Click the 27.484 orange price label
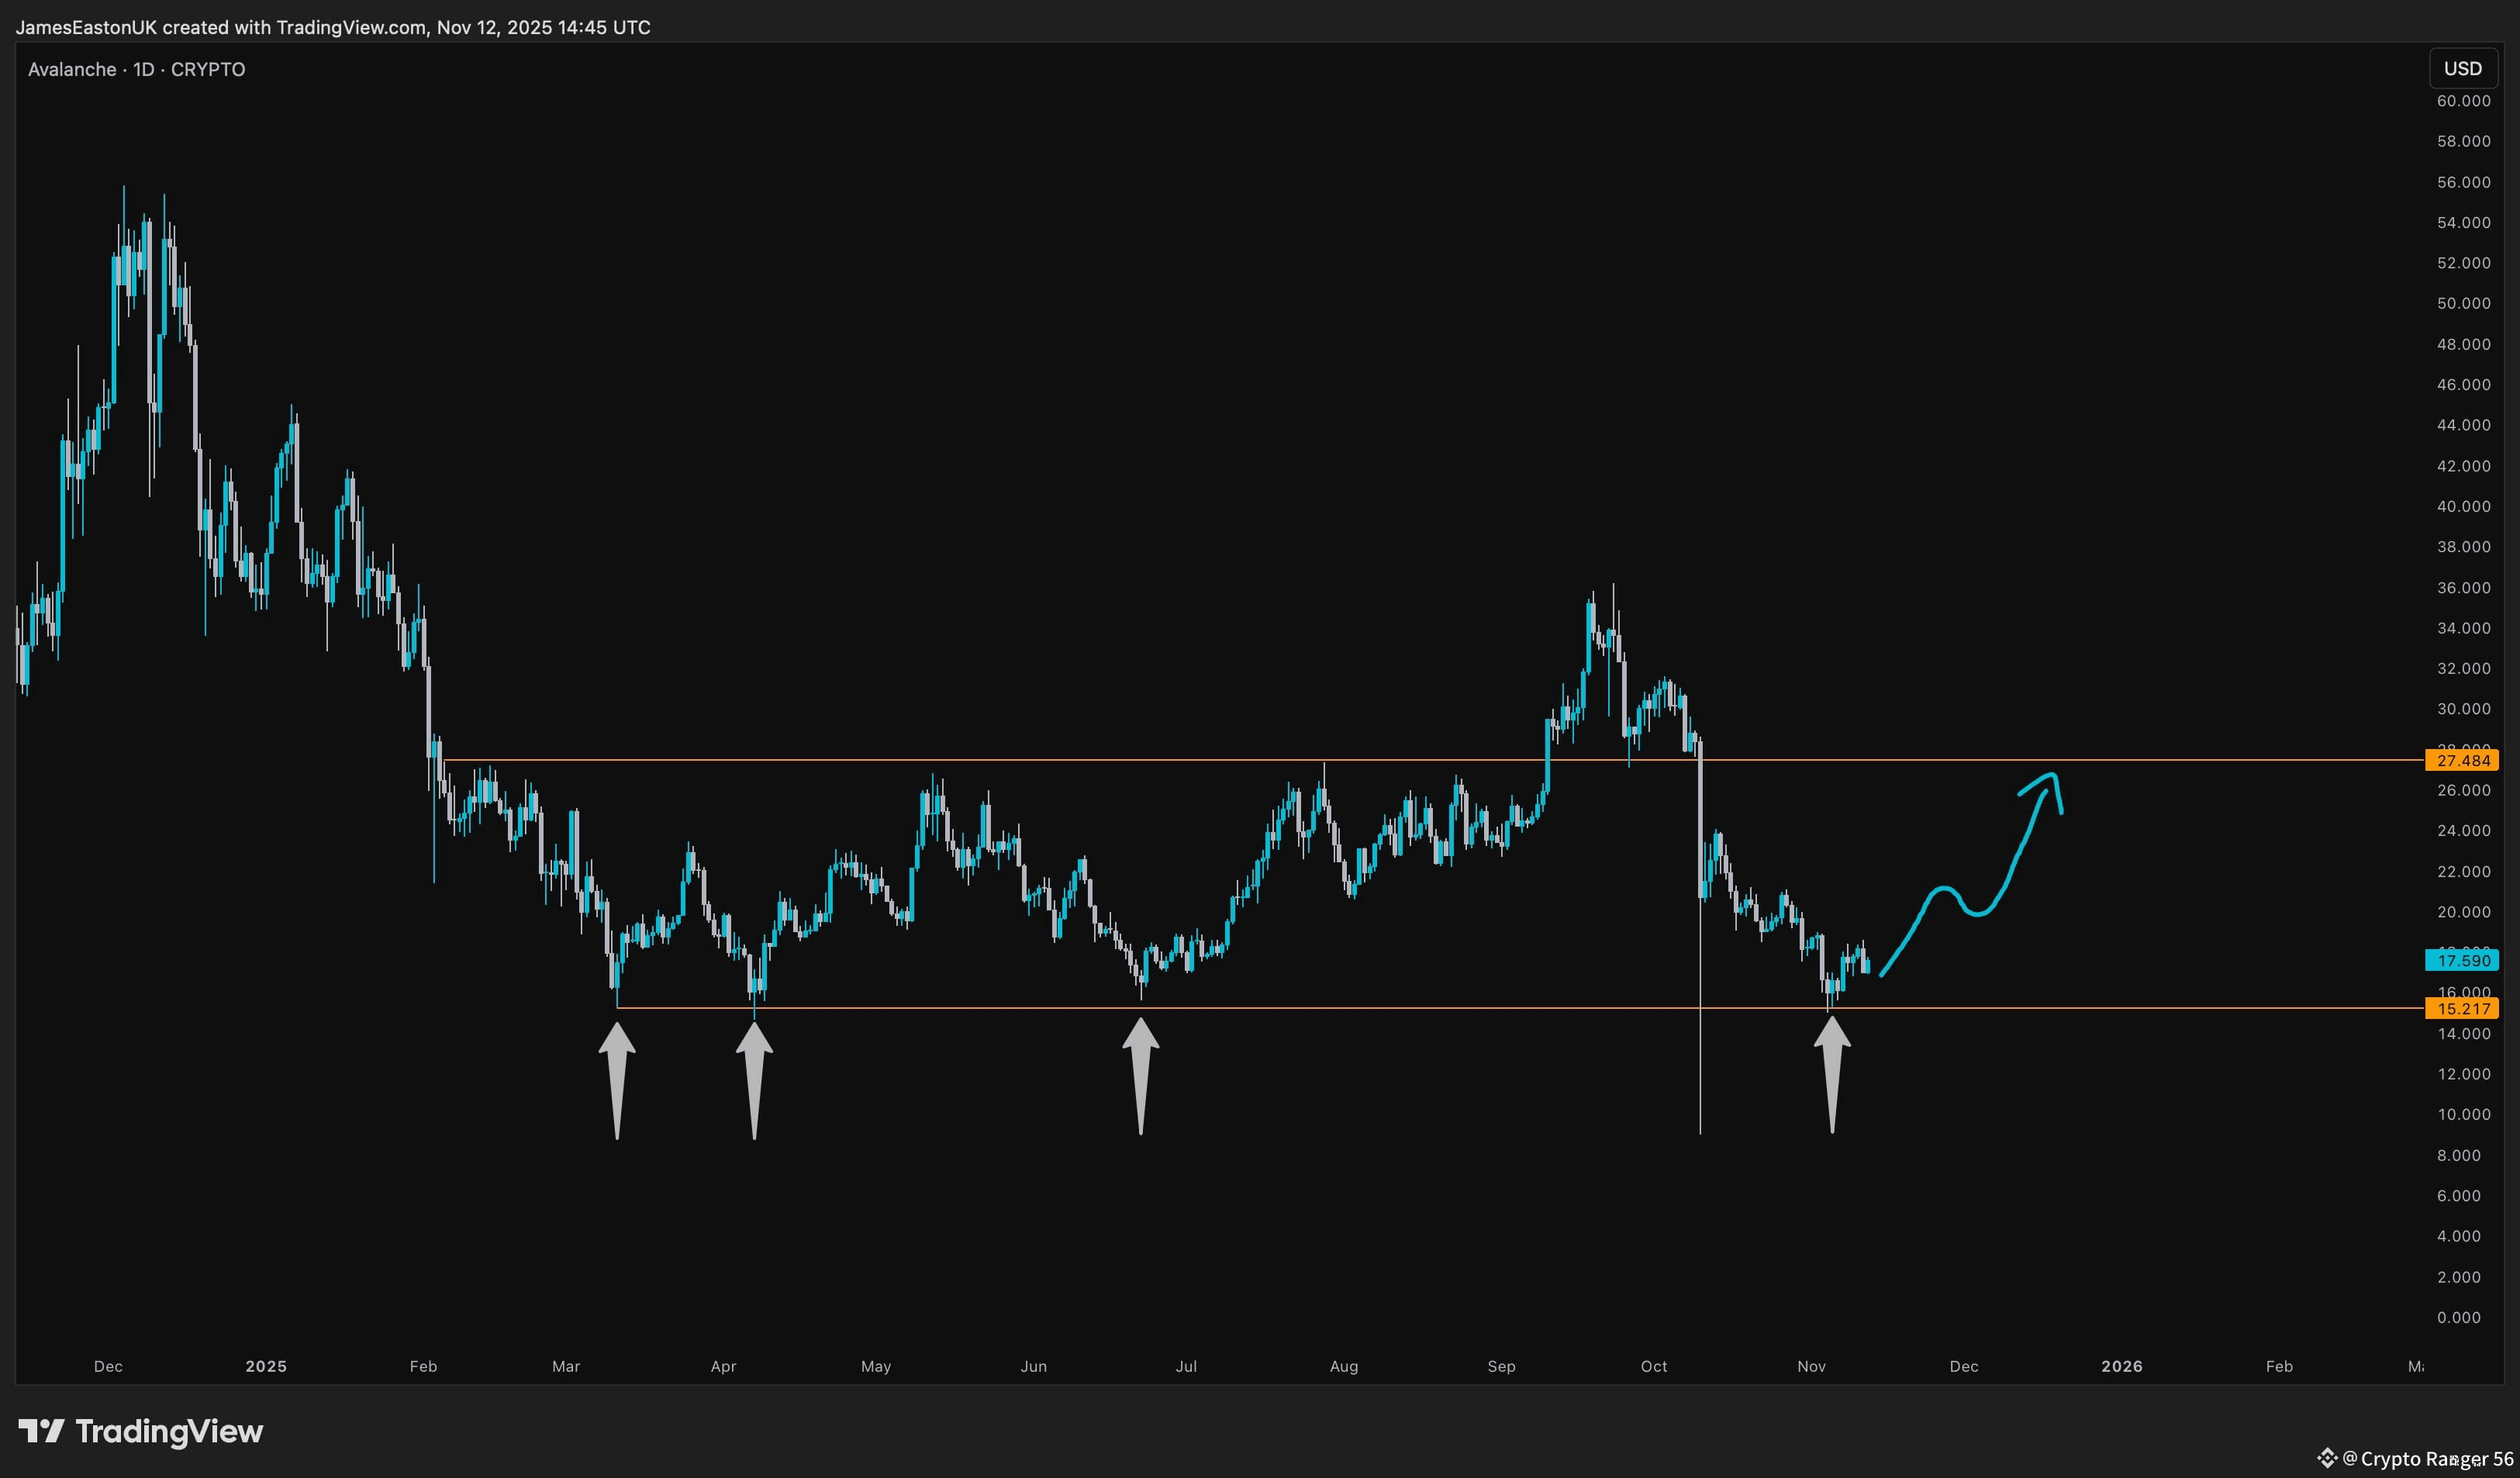This screenshot has height=1478, width=2520. 2462,760
